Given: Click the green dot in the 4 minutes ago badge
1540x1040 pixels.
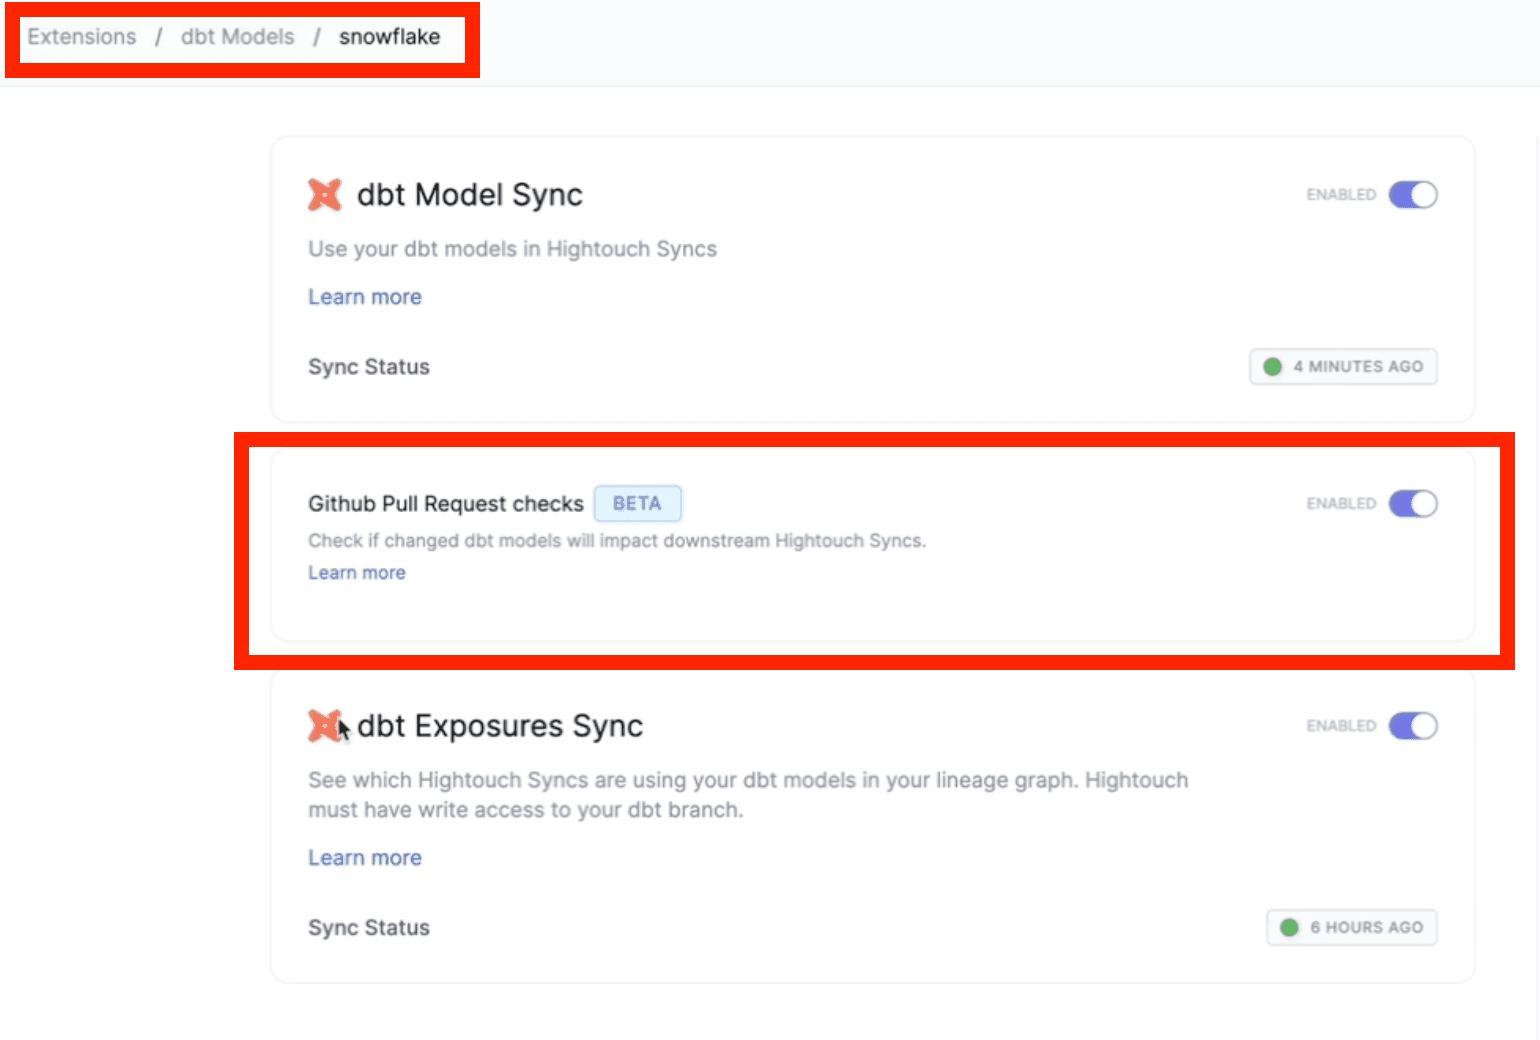Looking at the screenshot, I should click(1272, 367).
